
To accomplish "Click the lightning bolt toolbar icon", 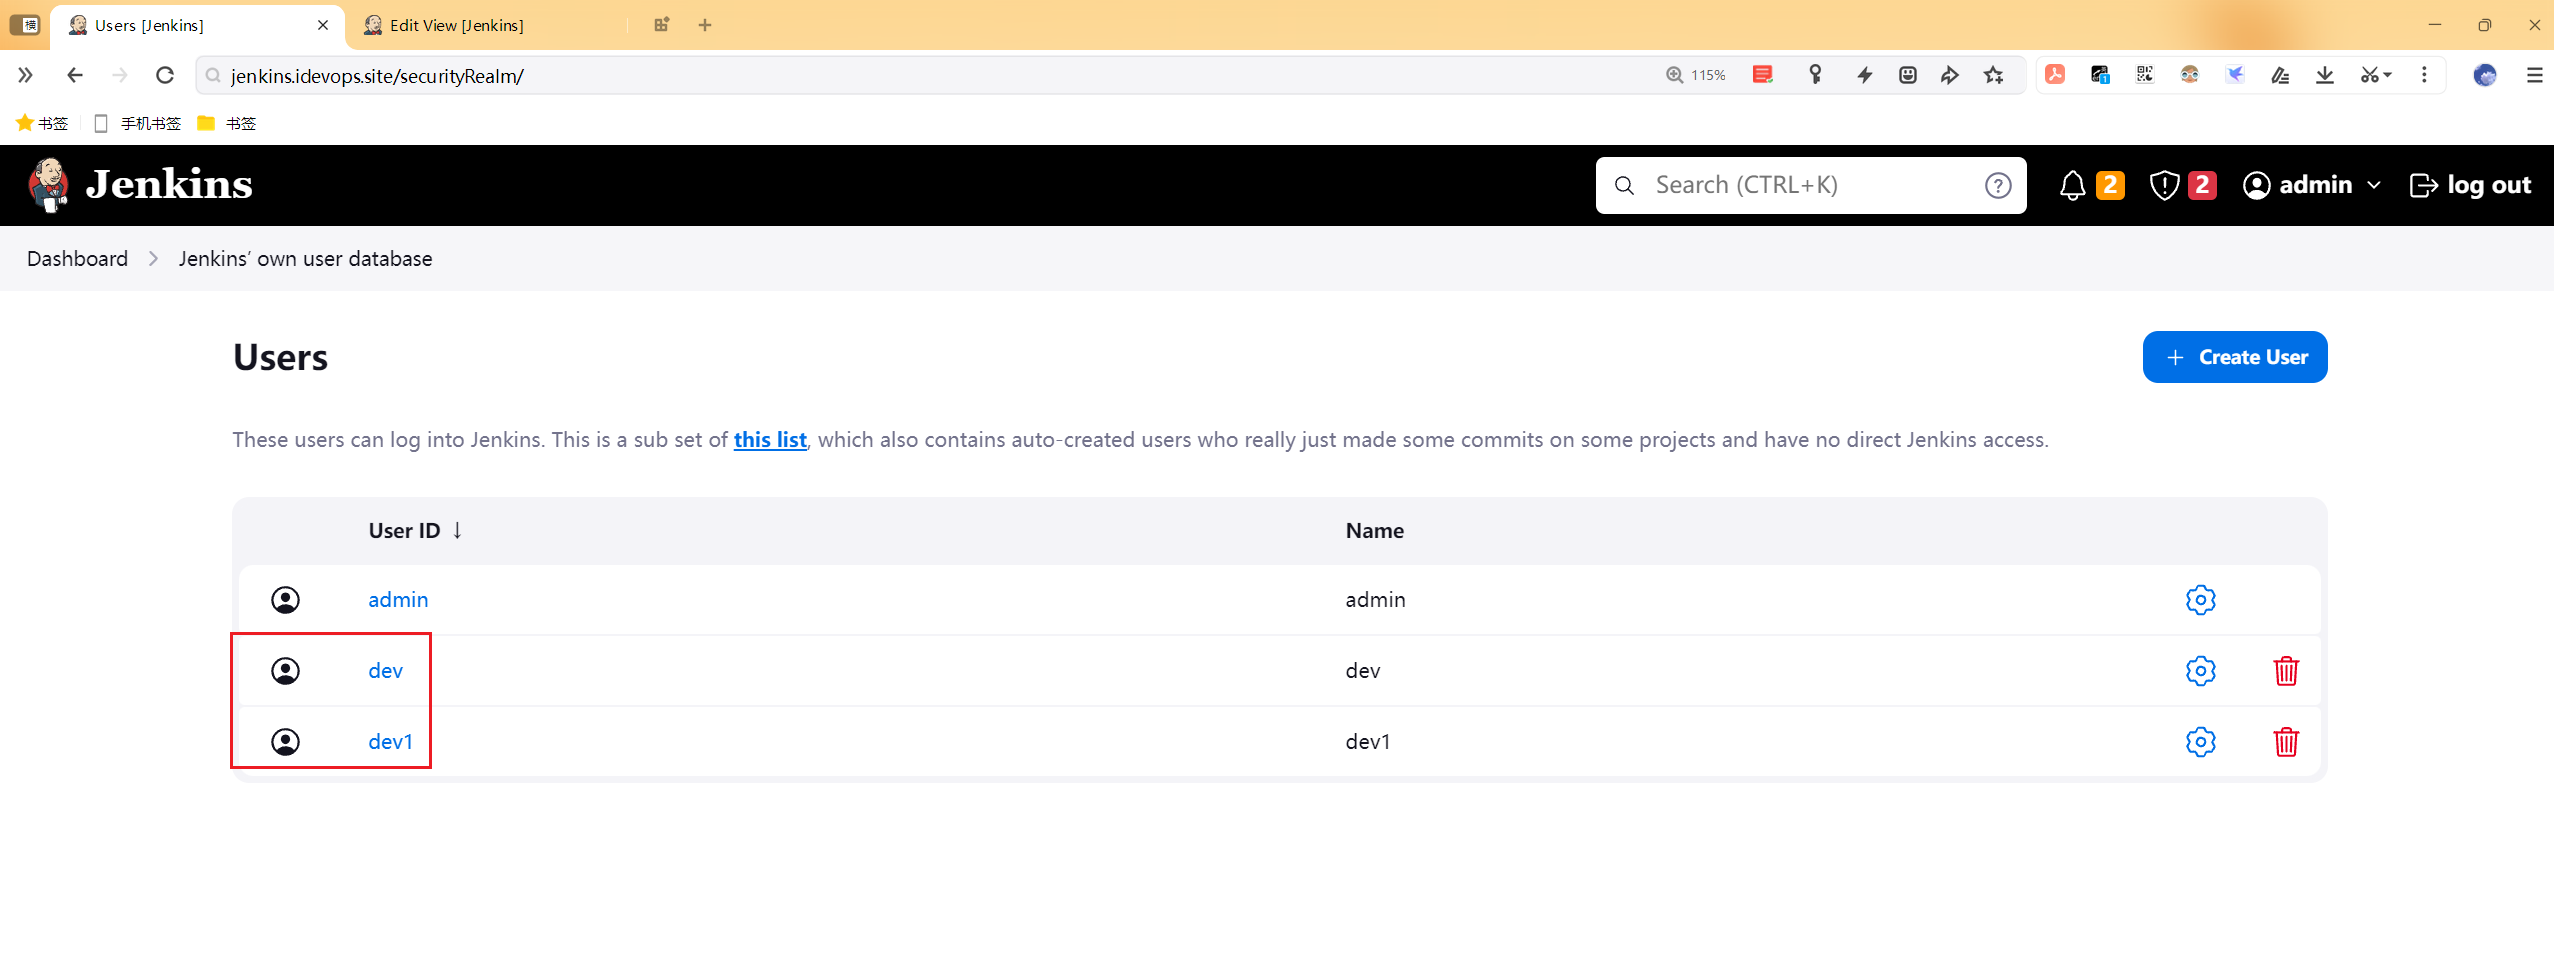I will (x=1865, y=75).
